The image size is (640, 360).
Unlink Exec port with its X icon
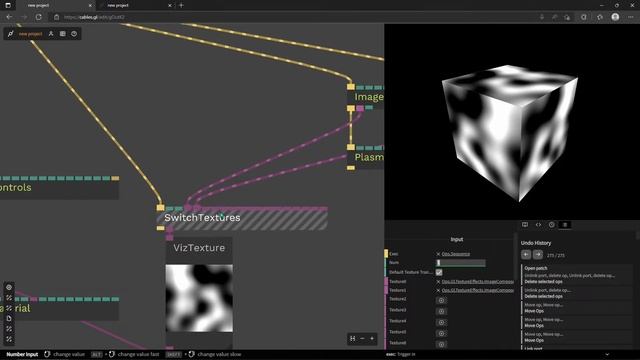[438, 254]
